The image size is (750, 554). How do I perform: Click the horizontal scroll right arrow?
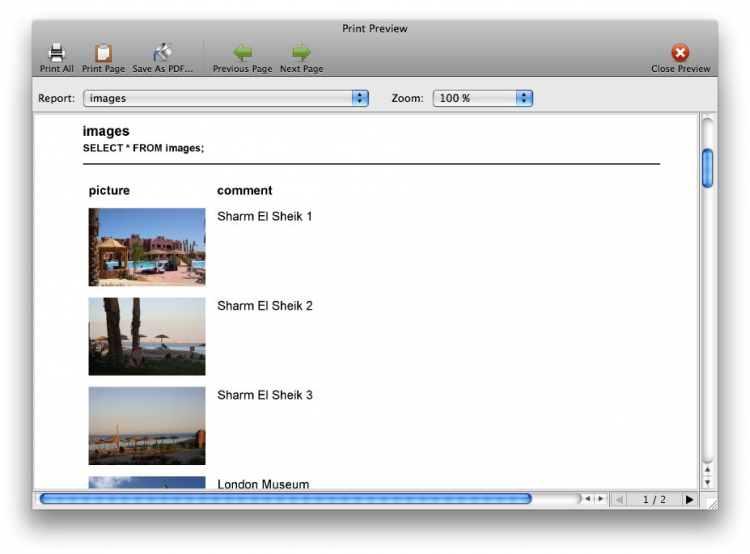click(601, 499)
